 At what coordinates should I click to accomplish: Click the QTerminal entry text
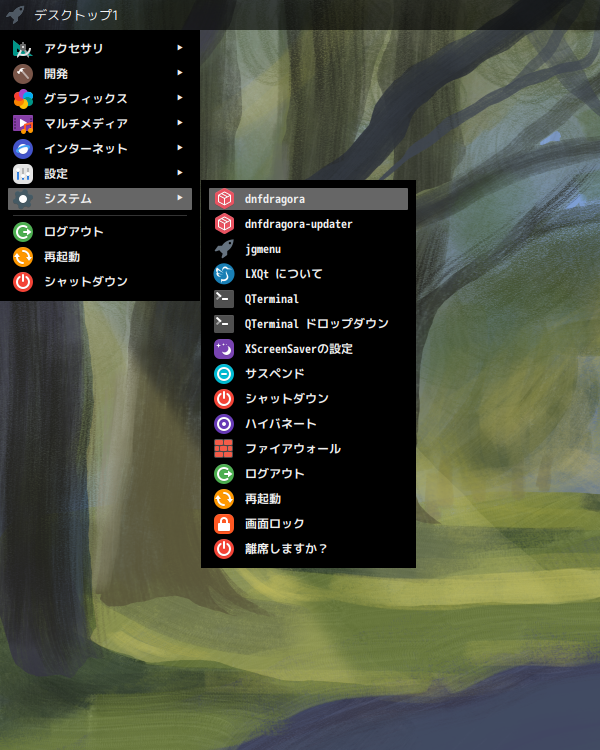272,299
